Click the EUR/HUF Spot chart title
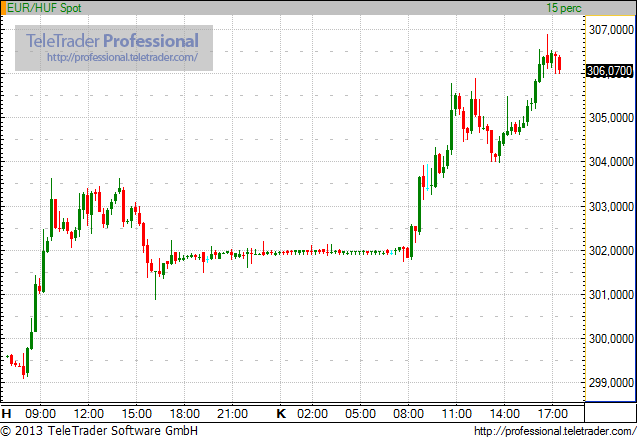637x440 pixels. [44, 8]
